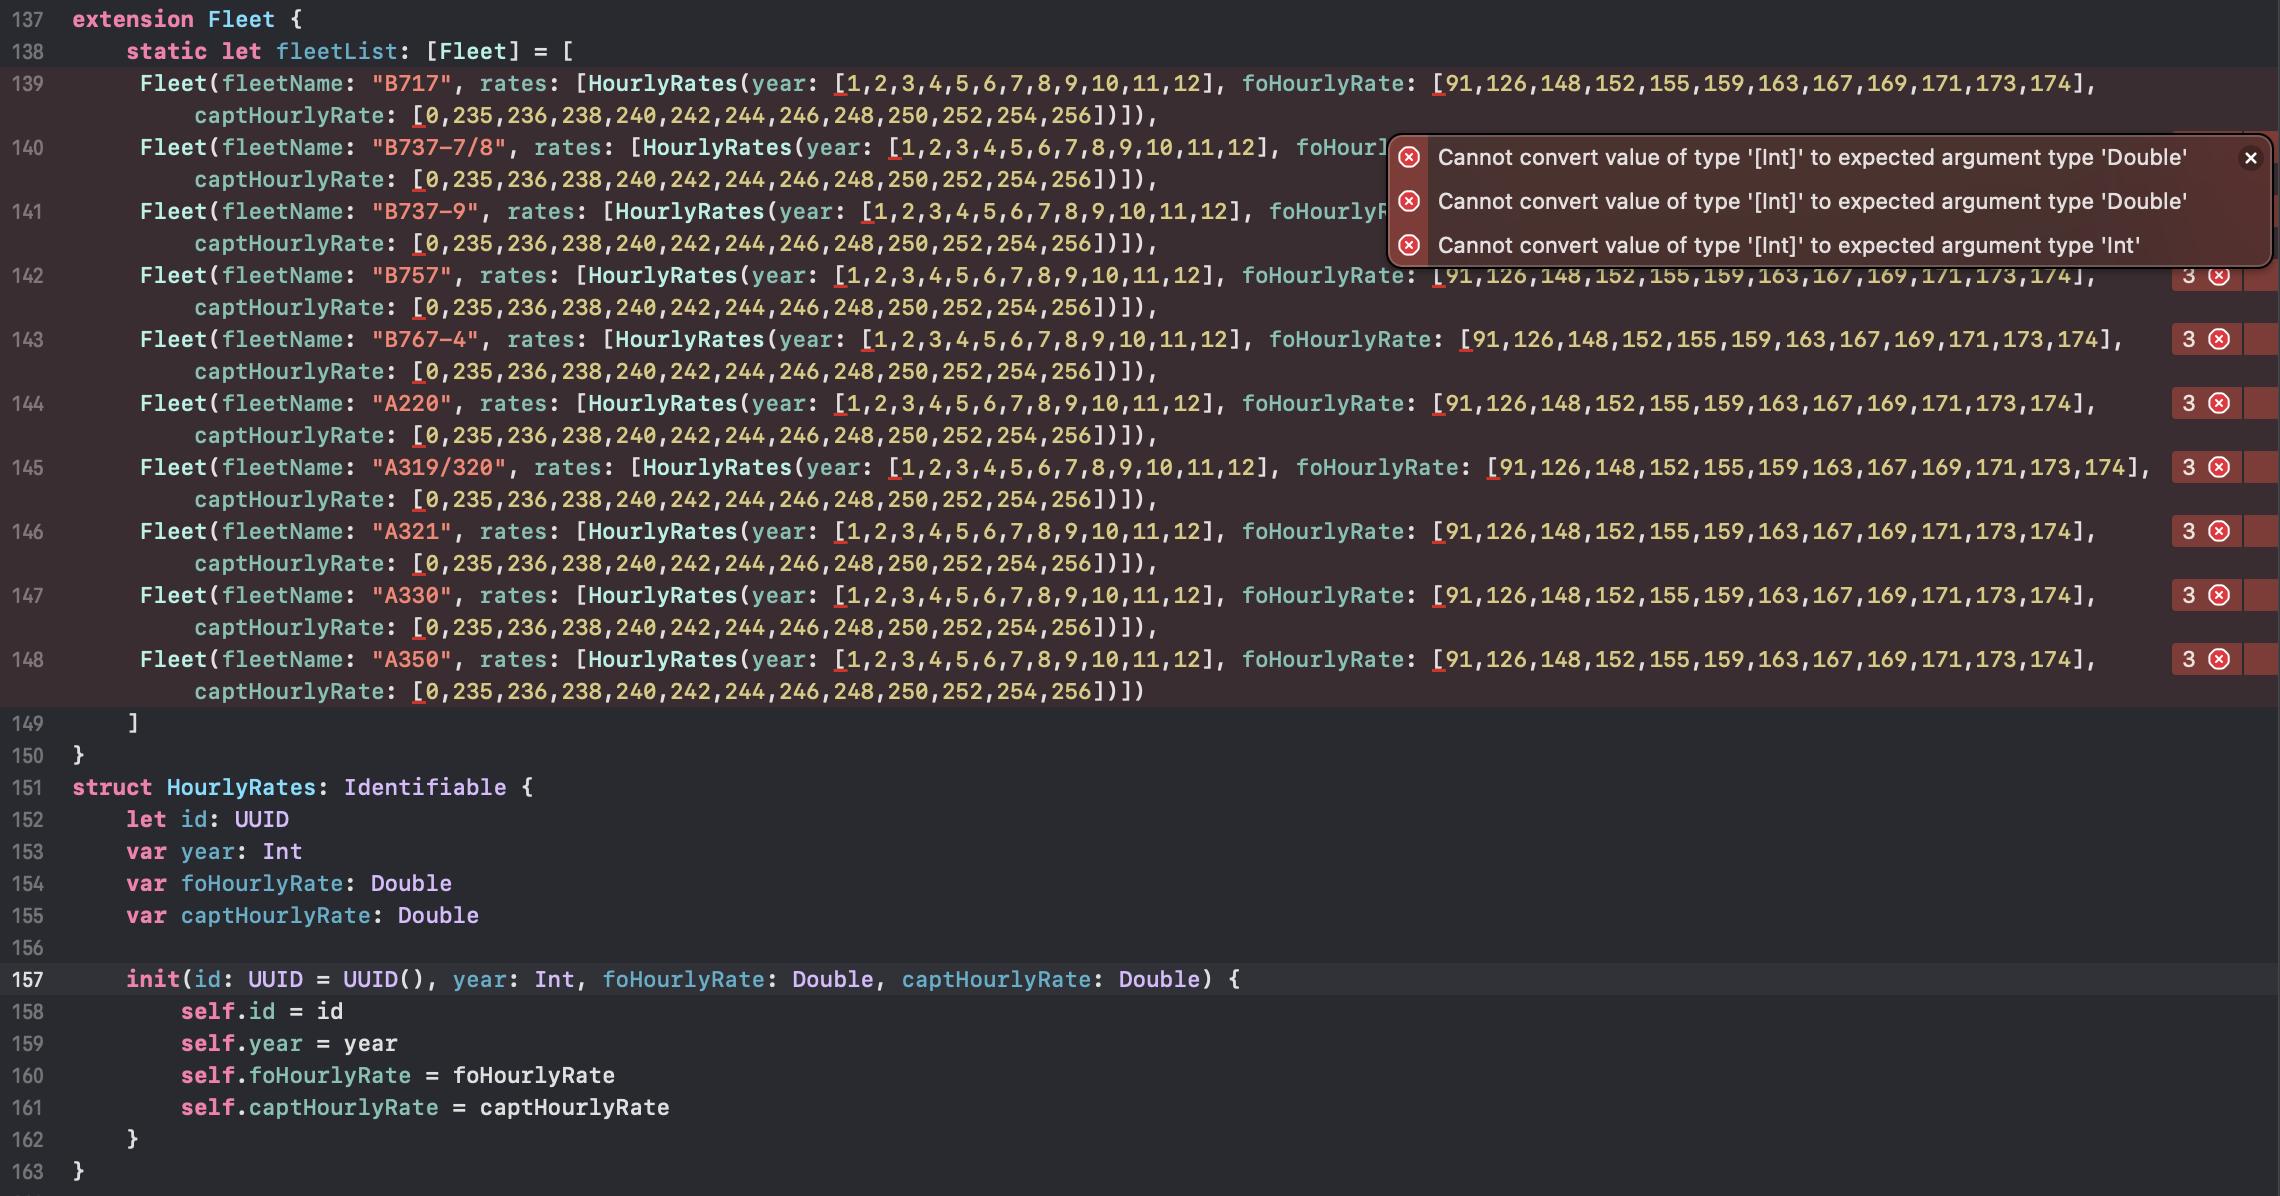Click 'struct' keyword on line 151

(112, 787)
